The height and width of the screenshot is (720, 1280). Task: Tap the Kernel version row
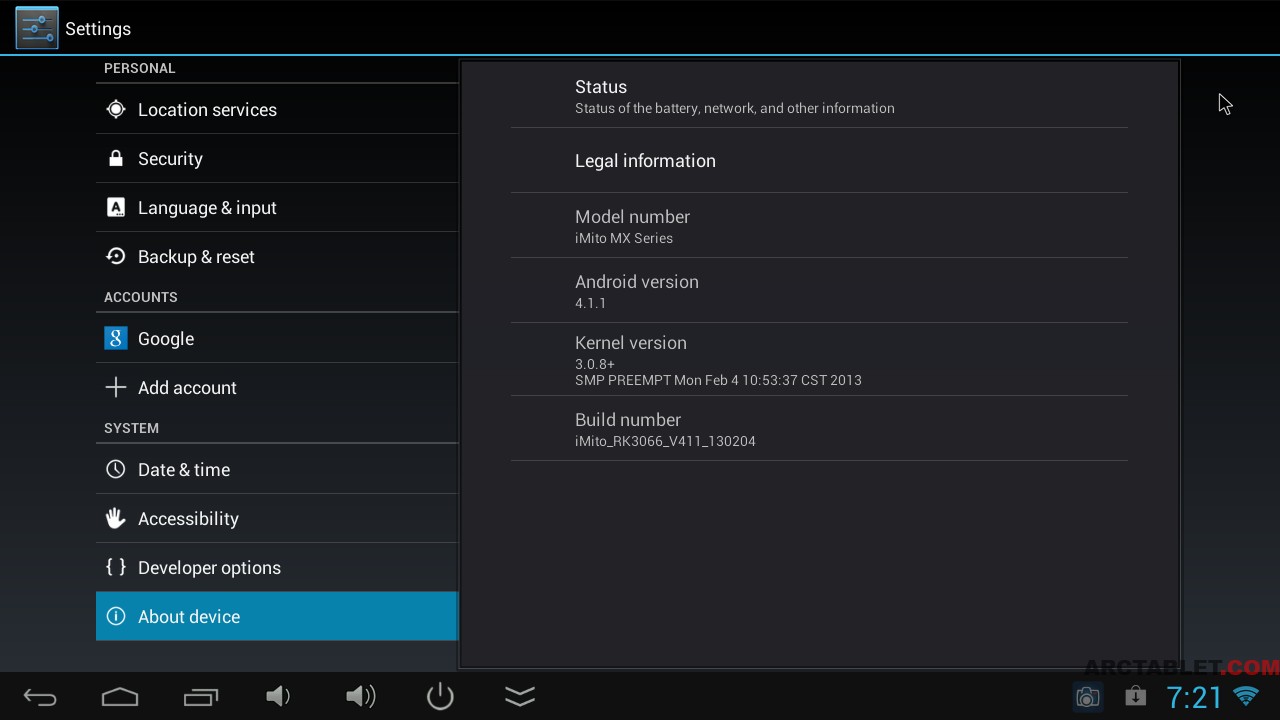pos(819,359)
